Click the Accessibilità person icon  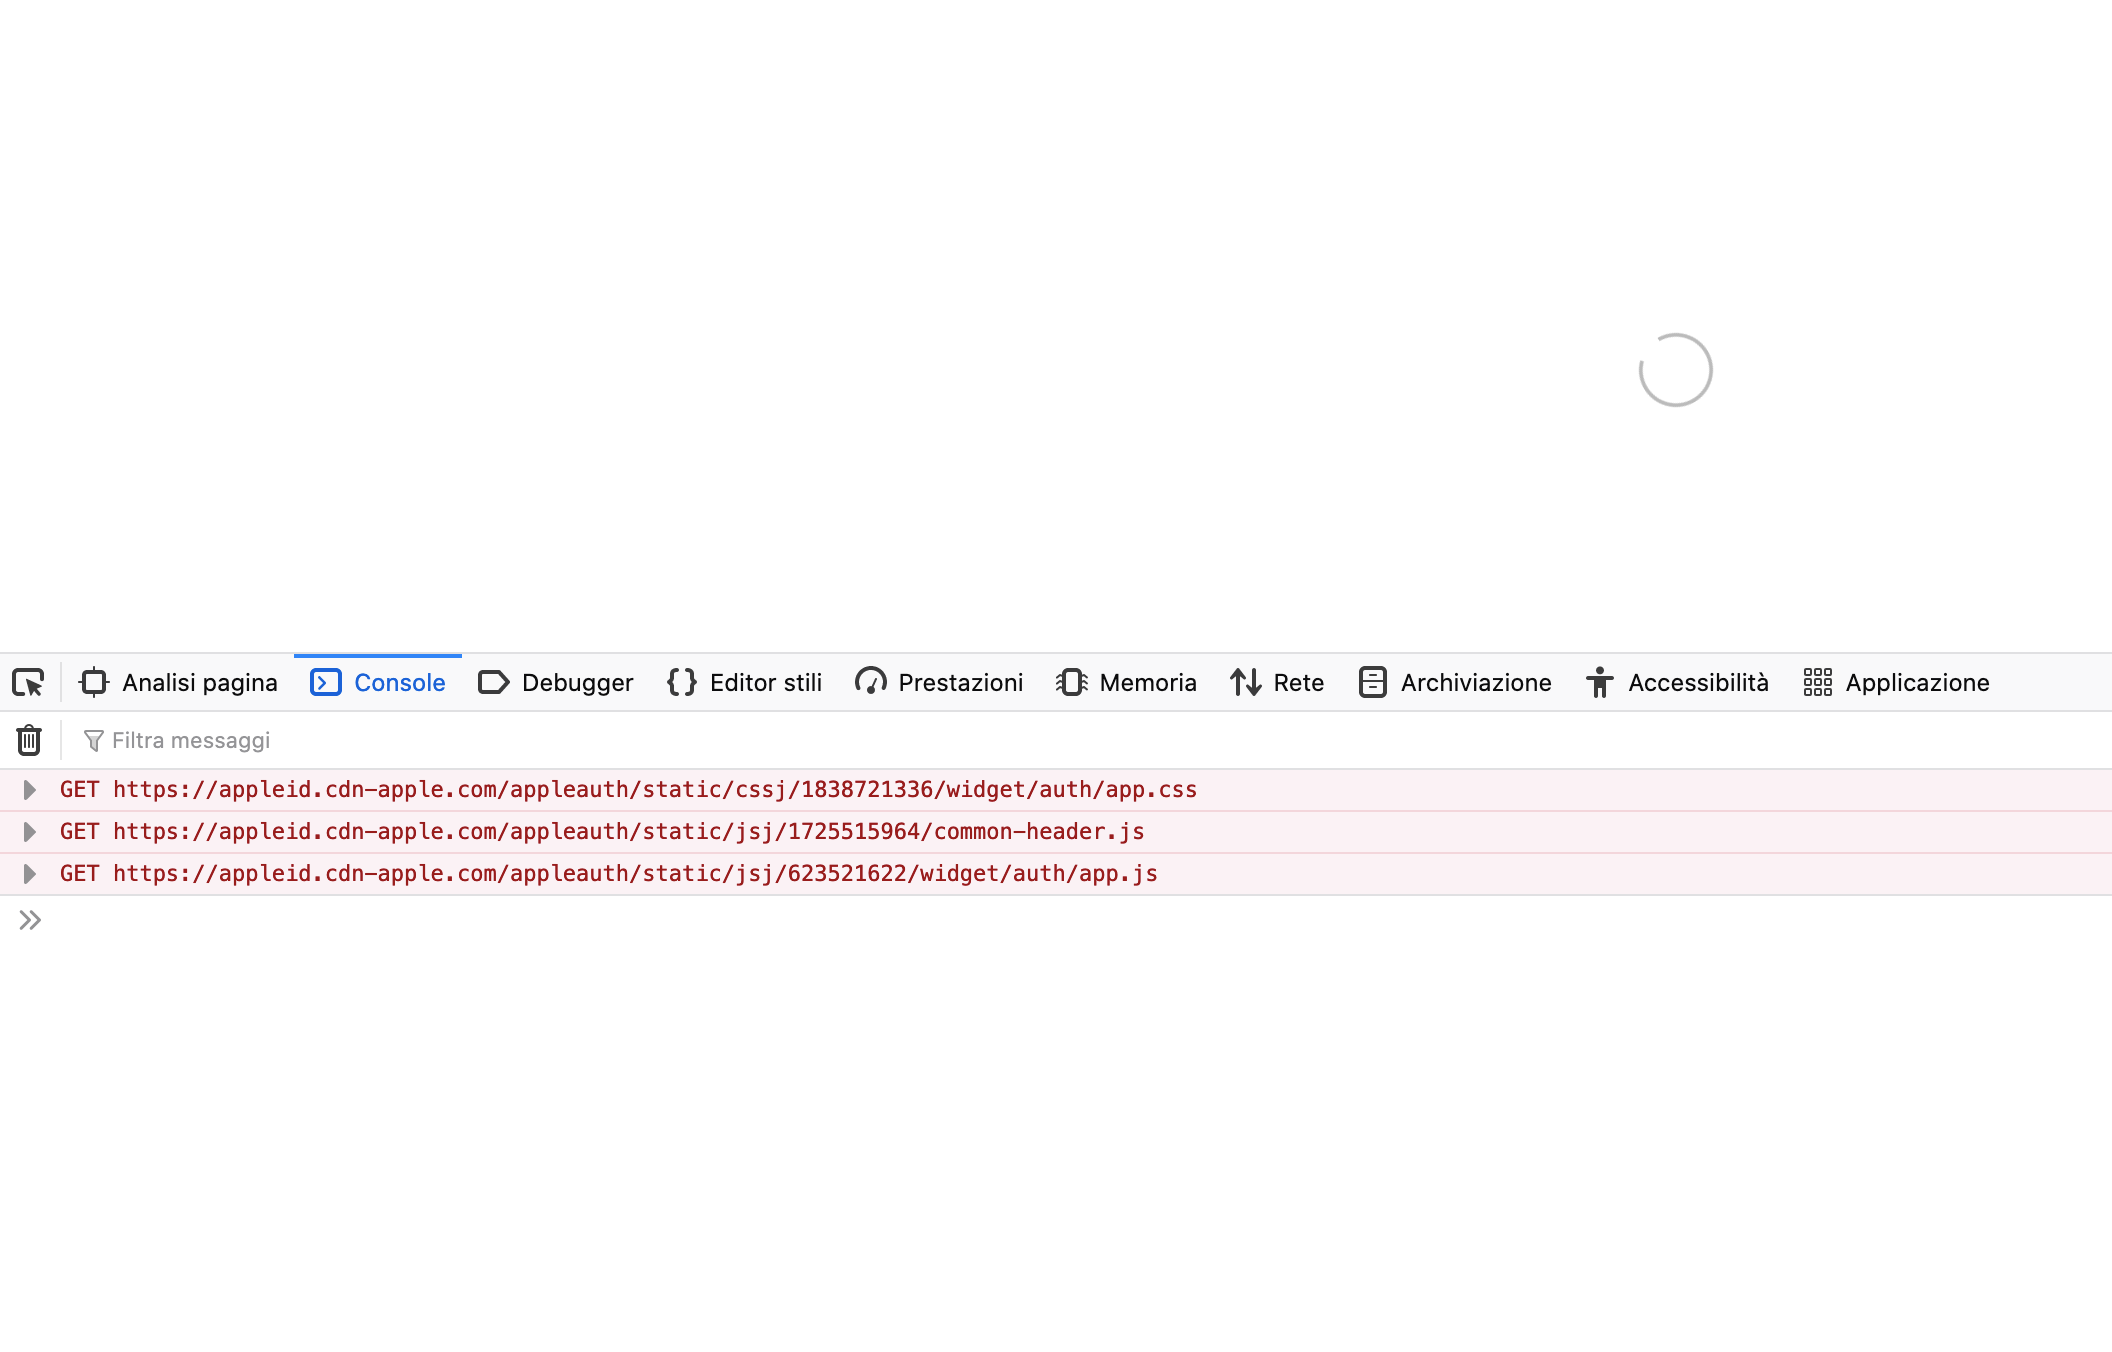click(1600, 682)
